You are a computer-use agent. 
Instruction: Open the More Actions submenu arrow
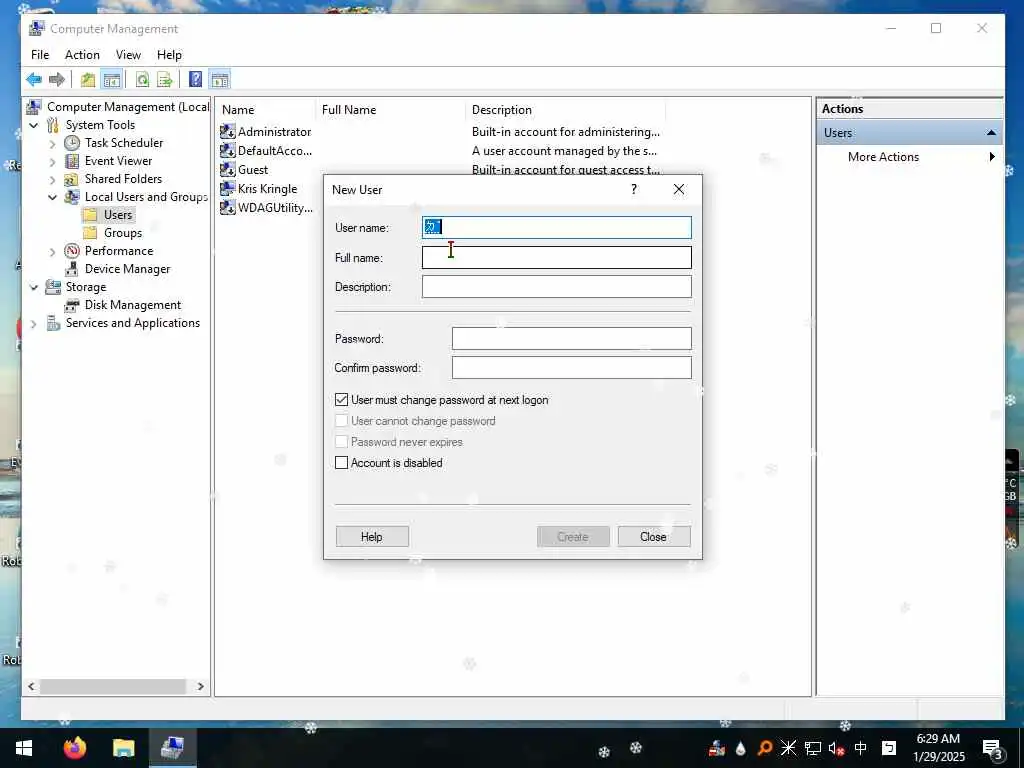pyautogui.click(x=992, y=157)
